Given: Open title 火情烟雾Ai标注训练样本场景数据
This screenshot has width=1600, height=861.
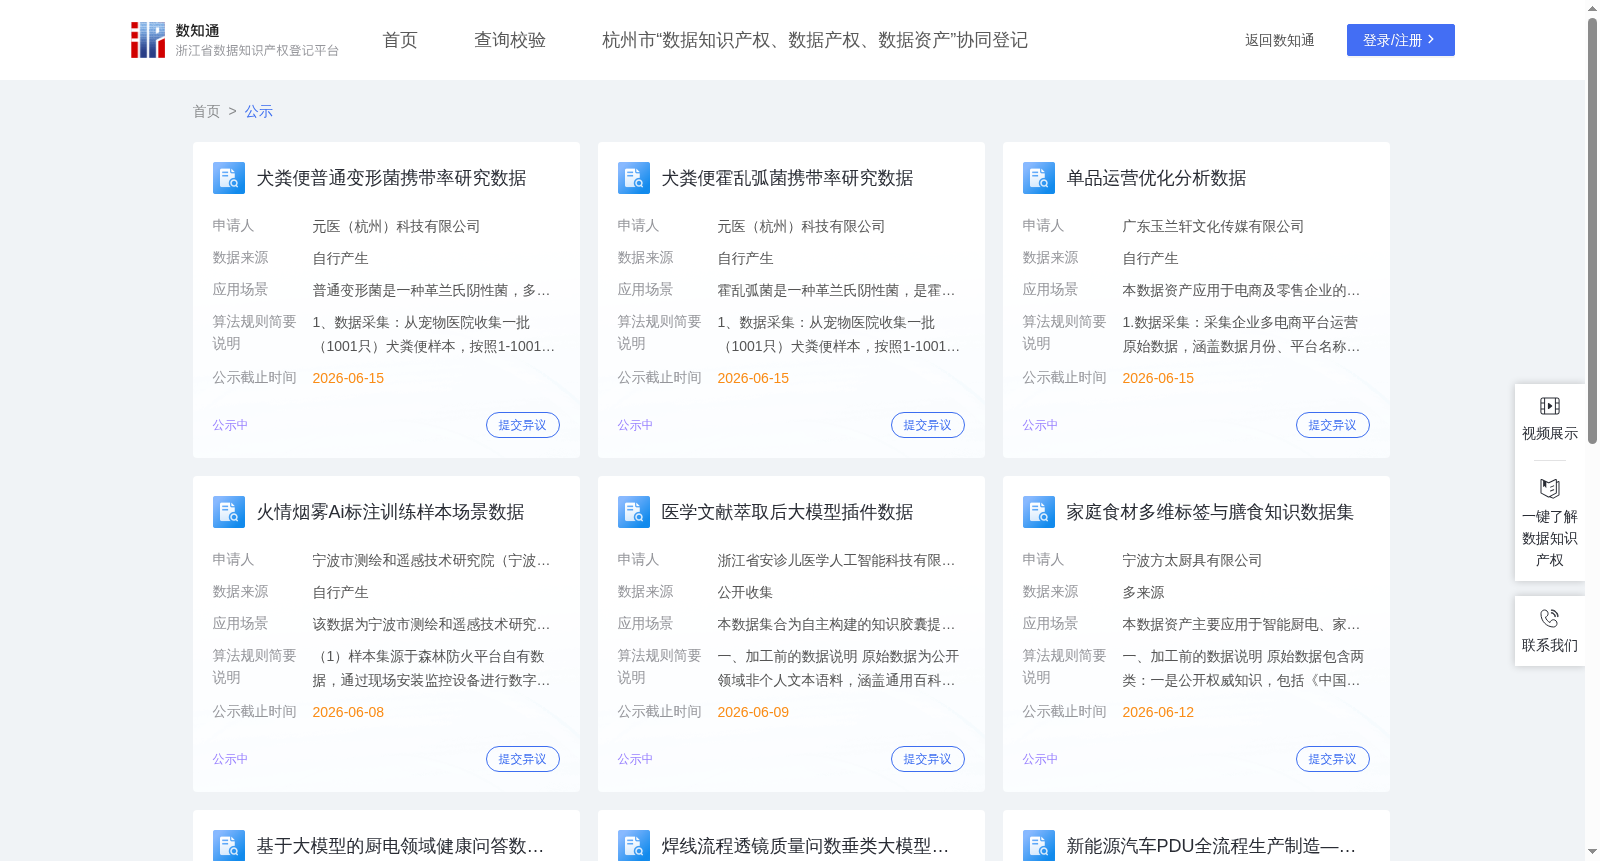Looking at the screenshot, I should (x=390, y=512).
